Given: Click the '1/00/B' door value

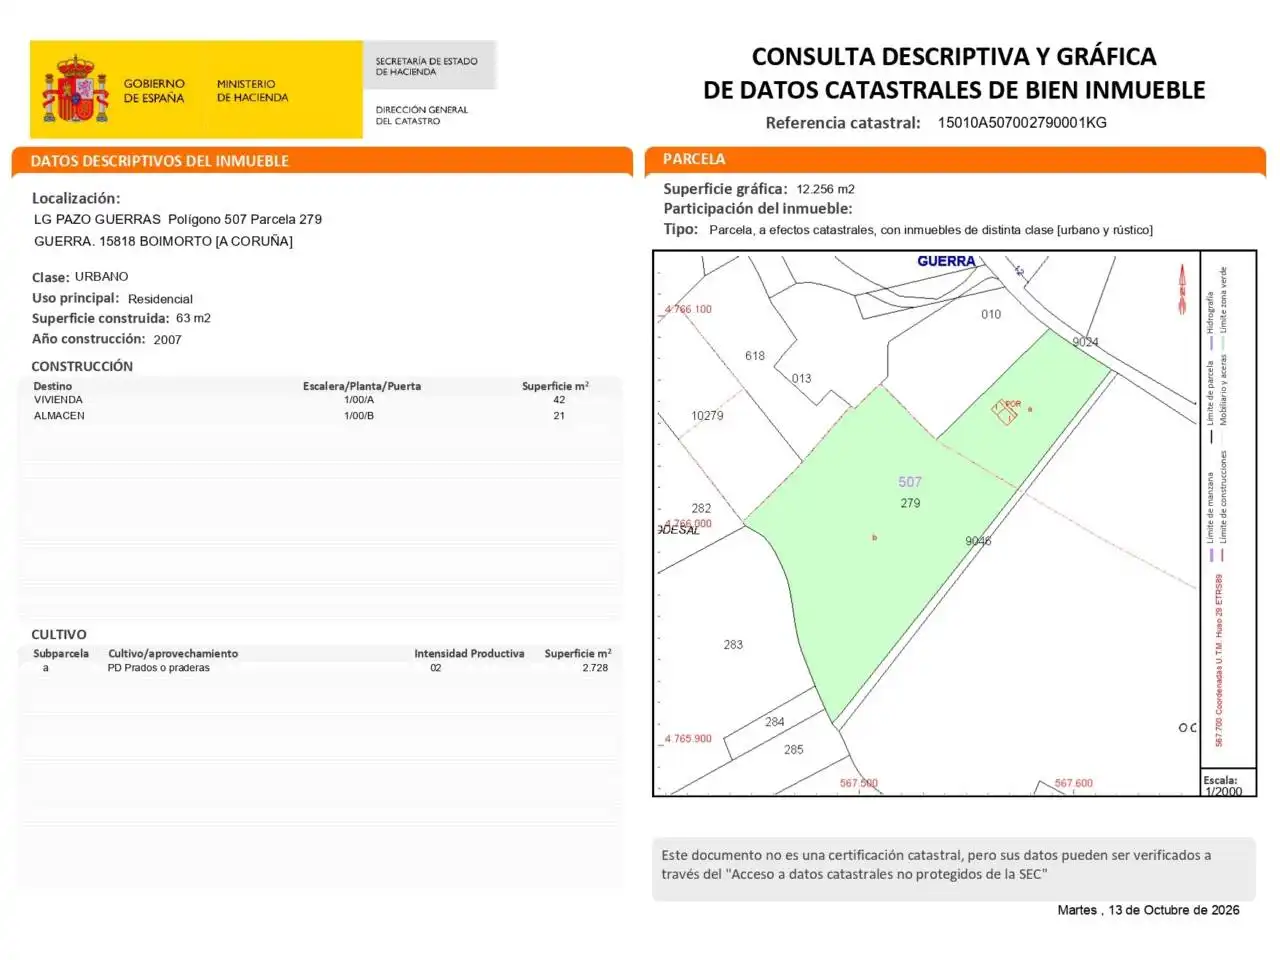Looking at the screenshot, I should [x=359, y=416].
